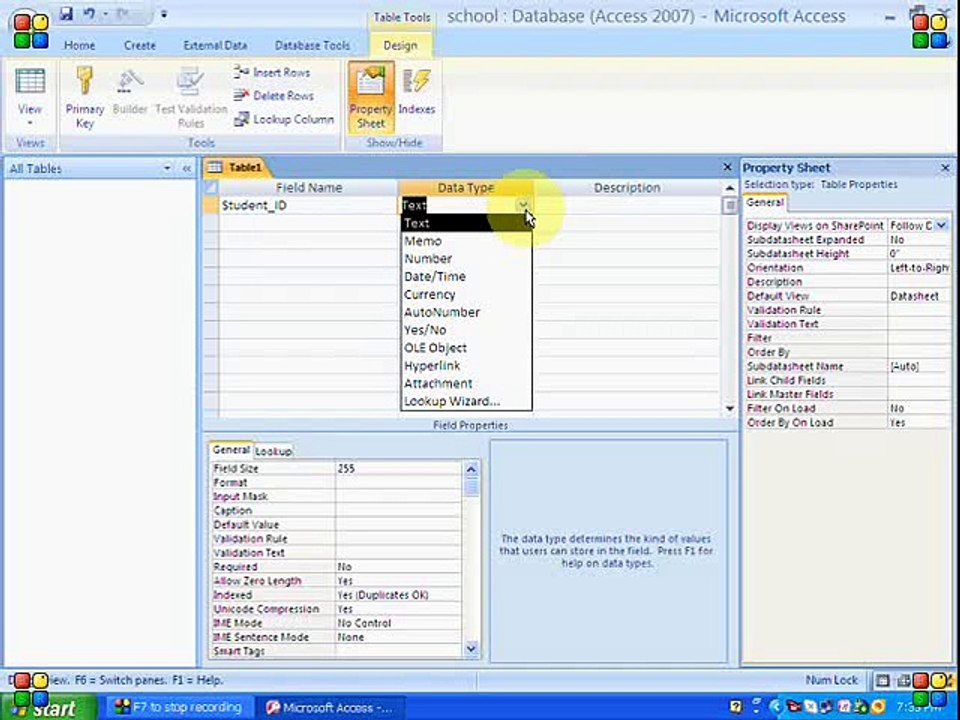Open the Database Tools ribbon tab
This screenshot has height=720, width=960.
(x=312, y=45)
